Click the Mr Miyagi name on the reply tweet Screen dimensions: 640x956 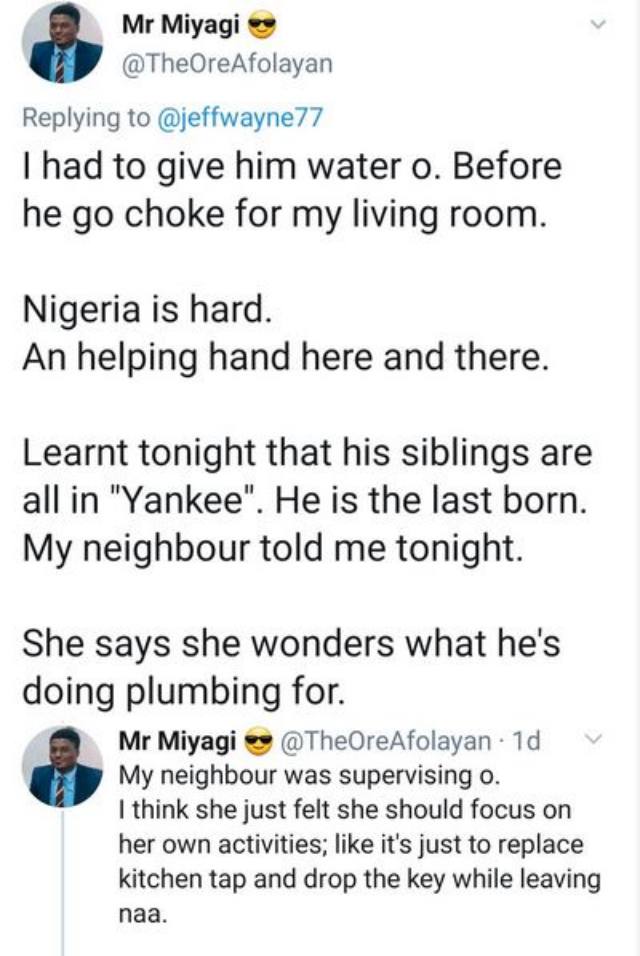tap(176, 741)
